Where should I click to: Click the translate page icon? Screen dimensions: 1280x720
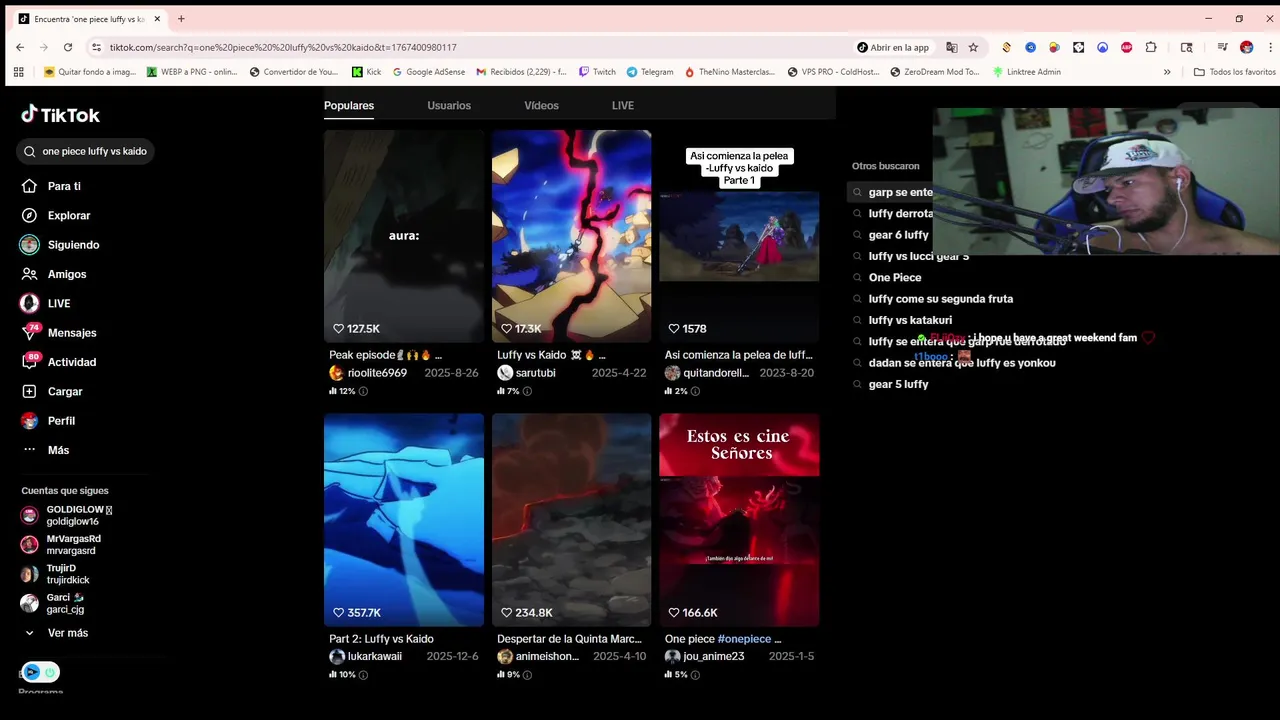pos(951,47)
